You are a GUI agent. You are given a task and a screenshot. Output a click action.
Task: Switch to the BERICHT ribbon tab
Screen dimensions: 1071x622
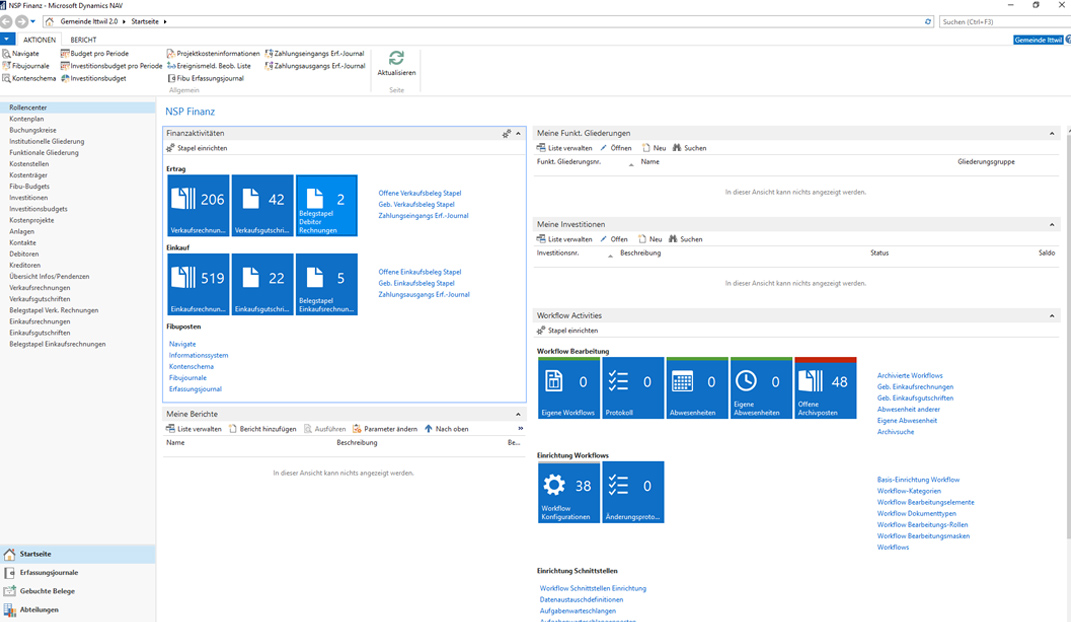coord(83,40)
